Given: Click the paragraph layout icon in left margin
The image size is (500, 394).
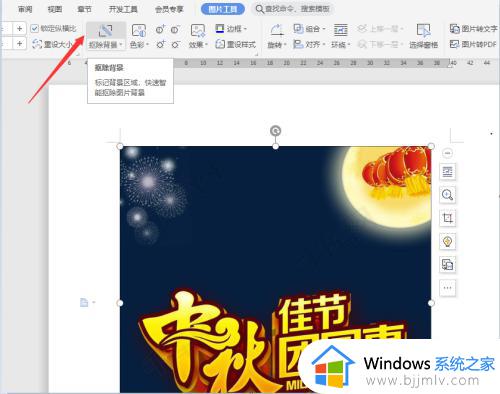Looking at the screenshot, I should pos(84,302).
